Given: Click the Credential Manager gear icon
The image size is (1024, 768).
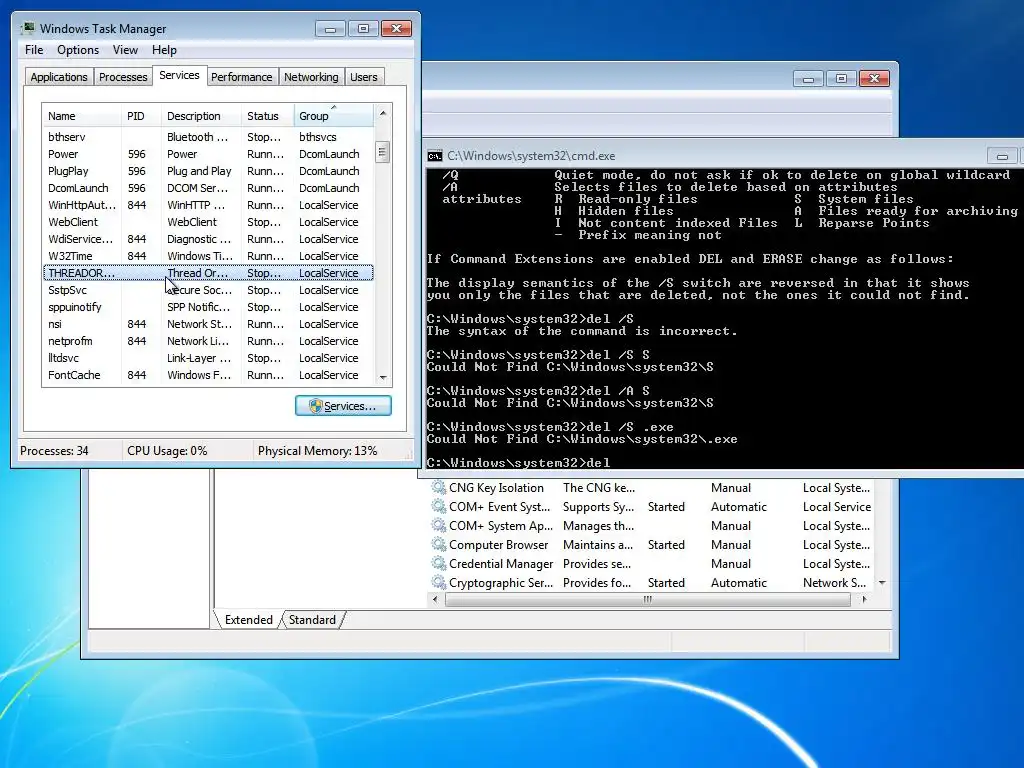Looking at the screenshot, I should click(438, 563).
